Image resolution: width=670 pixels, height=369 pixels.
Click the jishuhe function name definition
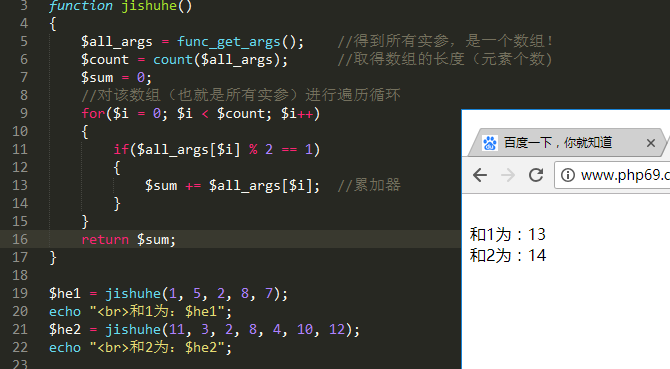[x=150, y=6]
